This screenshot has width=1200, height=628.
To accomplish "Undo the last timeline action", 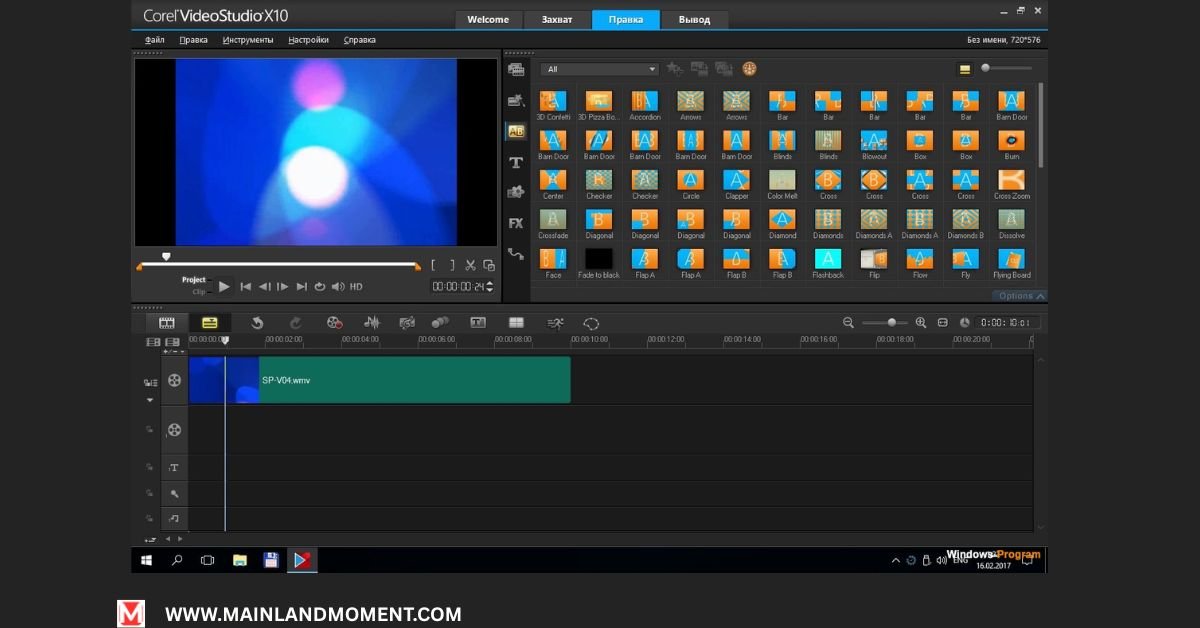I will click(257, 323).
